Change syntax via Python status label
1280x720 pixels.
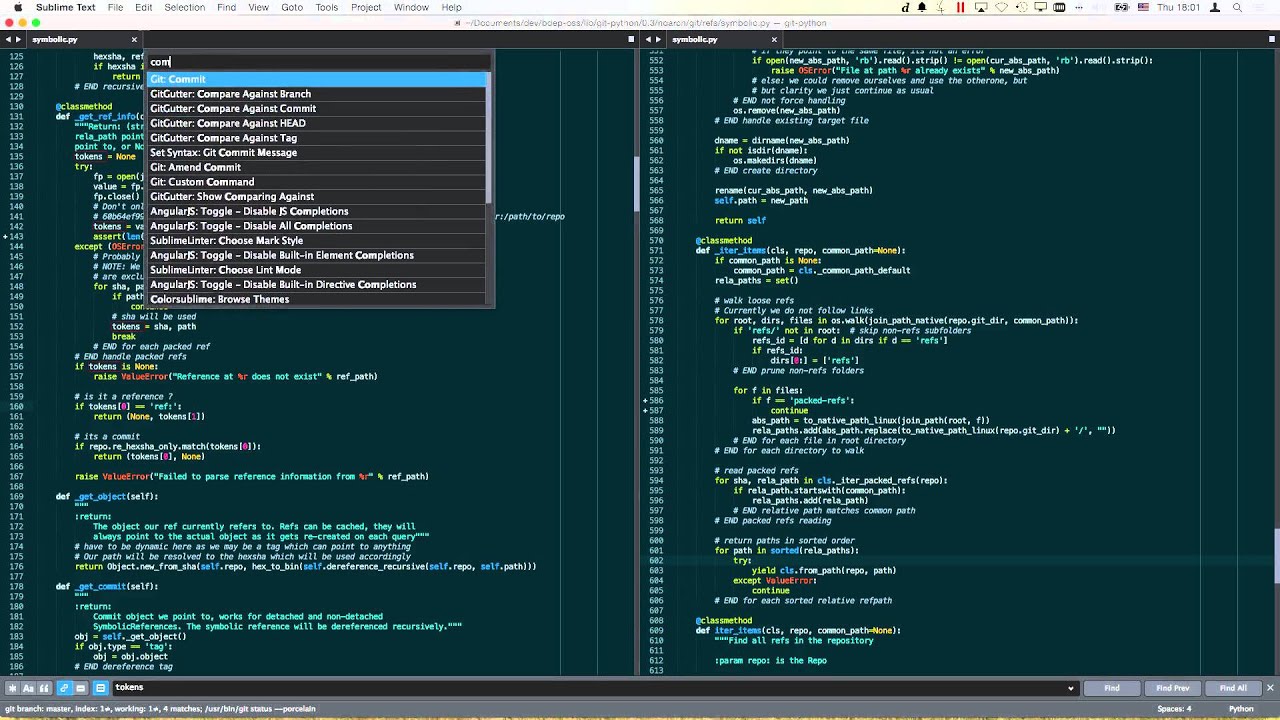pyautogui.click(x=1241, y=709)
